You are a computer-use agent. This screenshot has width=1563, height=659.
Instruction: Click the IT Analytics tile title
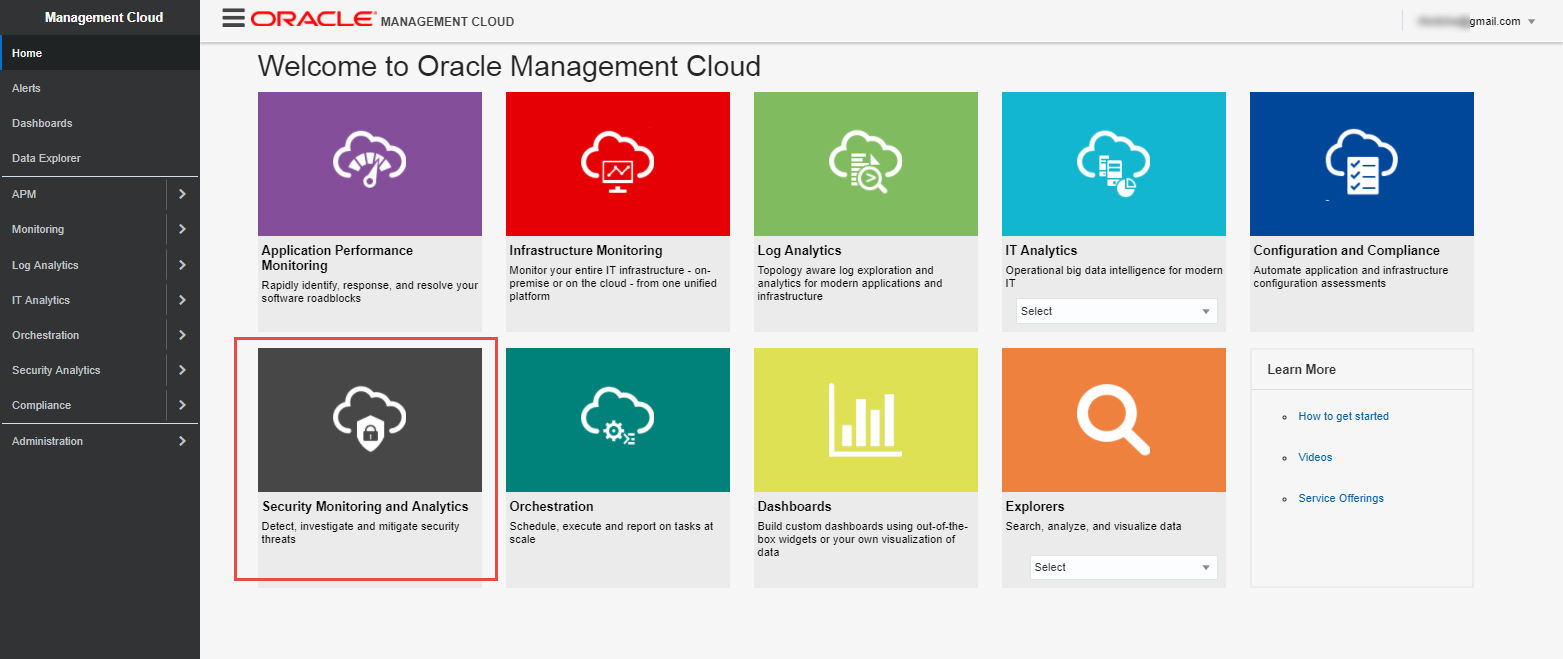coord(1041,250)
